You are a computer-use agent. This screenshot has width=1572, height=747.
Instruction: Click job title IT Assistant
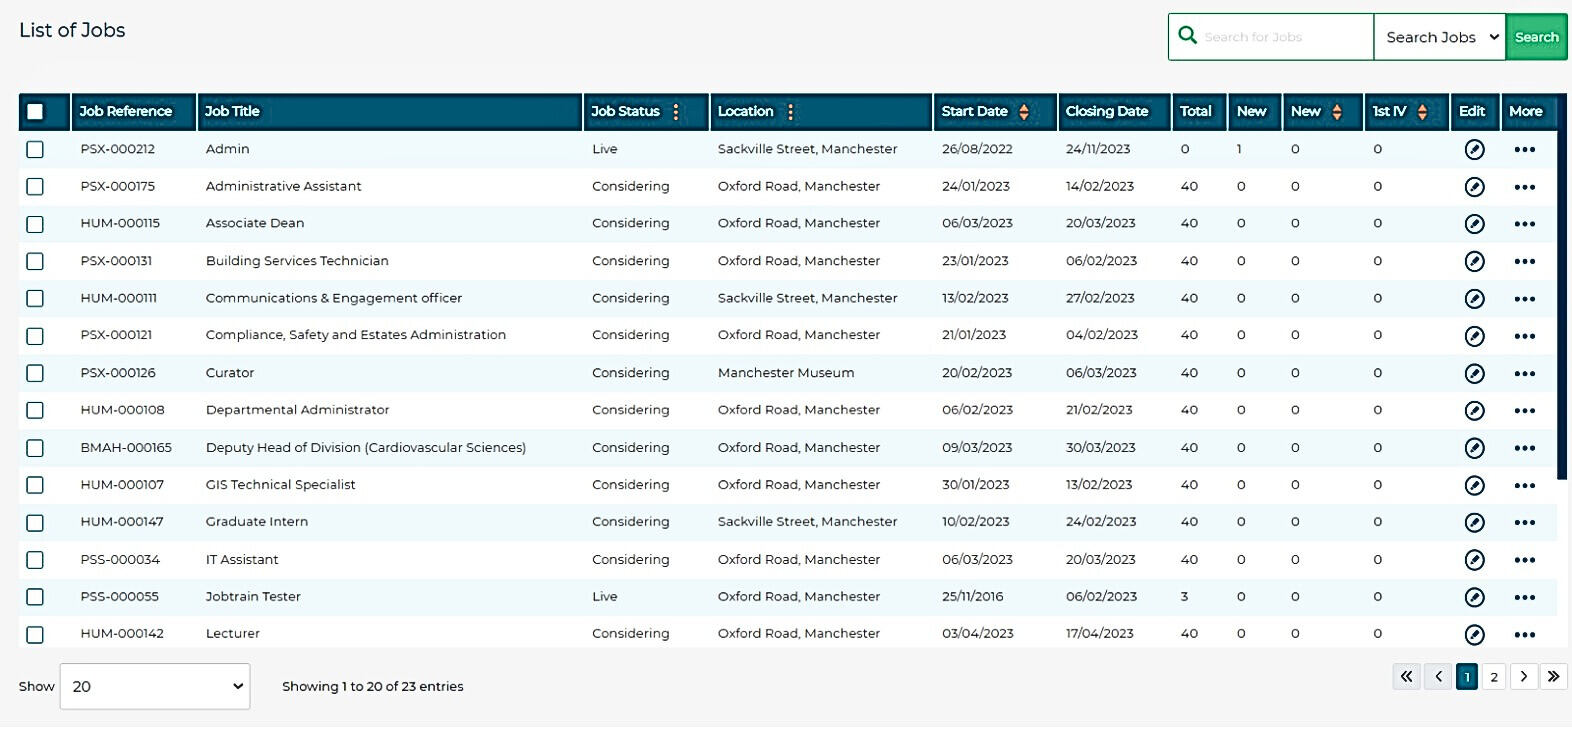pos(242,560)
